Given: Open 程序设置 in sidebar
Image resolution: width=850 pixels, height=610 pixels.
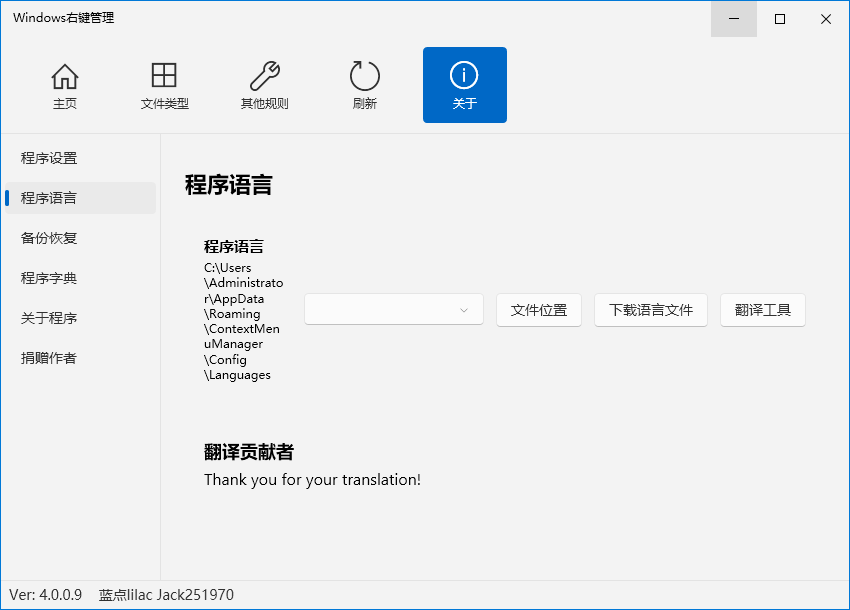Looking at the screenshot, I should tap(80, 158).
